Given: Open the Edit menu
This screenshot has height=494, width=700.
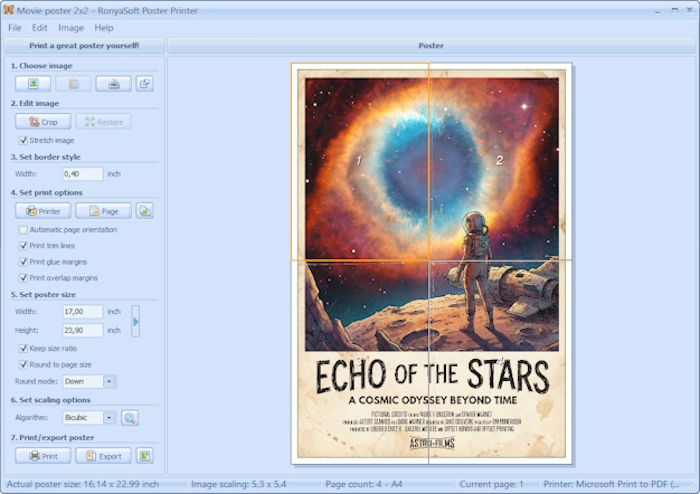Looking at the screenshot, I should point(39,28).
